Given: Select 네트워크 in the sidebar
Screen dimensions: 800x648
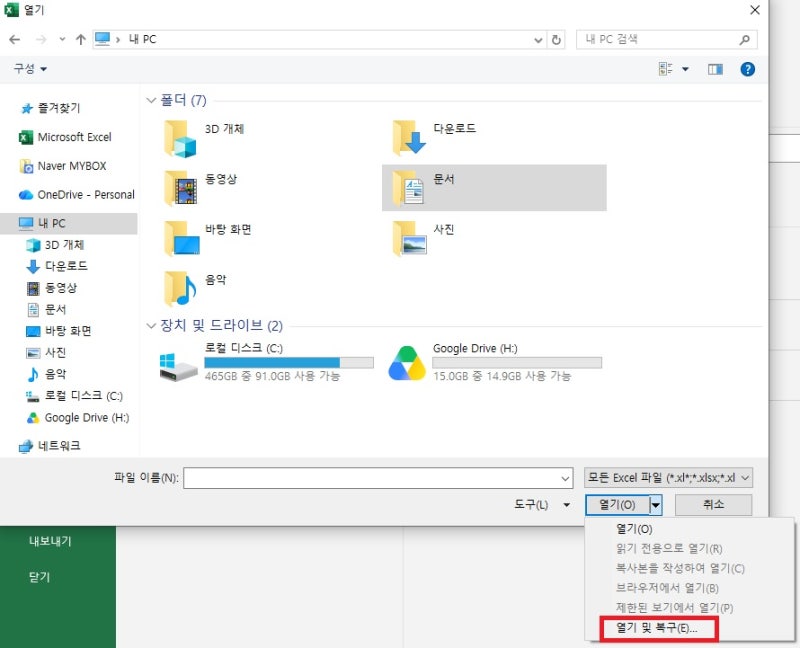Looking at the screenshot, I should pos(49,445).
